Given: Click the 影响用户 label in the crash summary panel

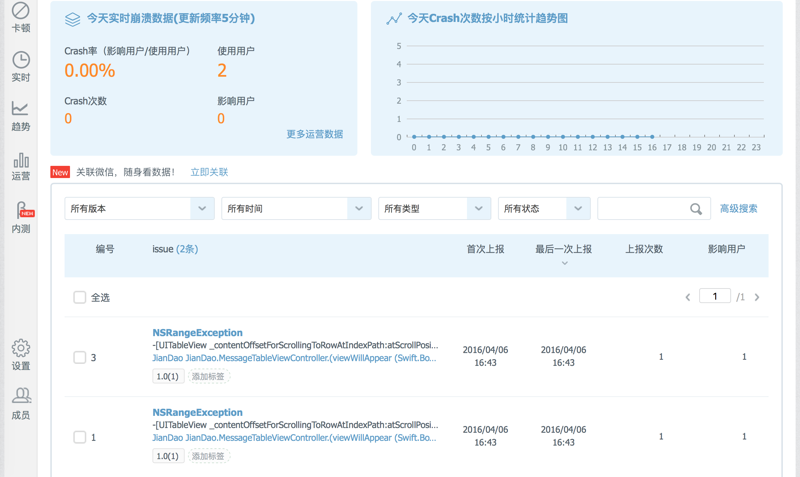Looking at the screenshot, I should 236,101.
